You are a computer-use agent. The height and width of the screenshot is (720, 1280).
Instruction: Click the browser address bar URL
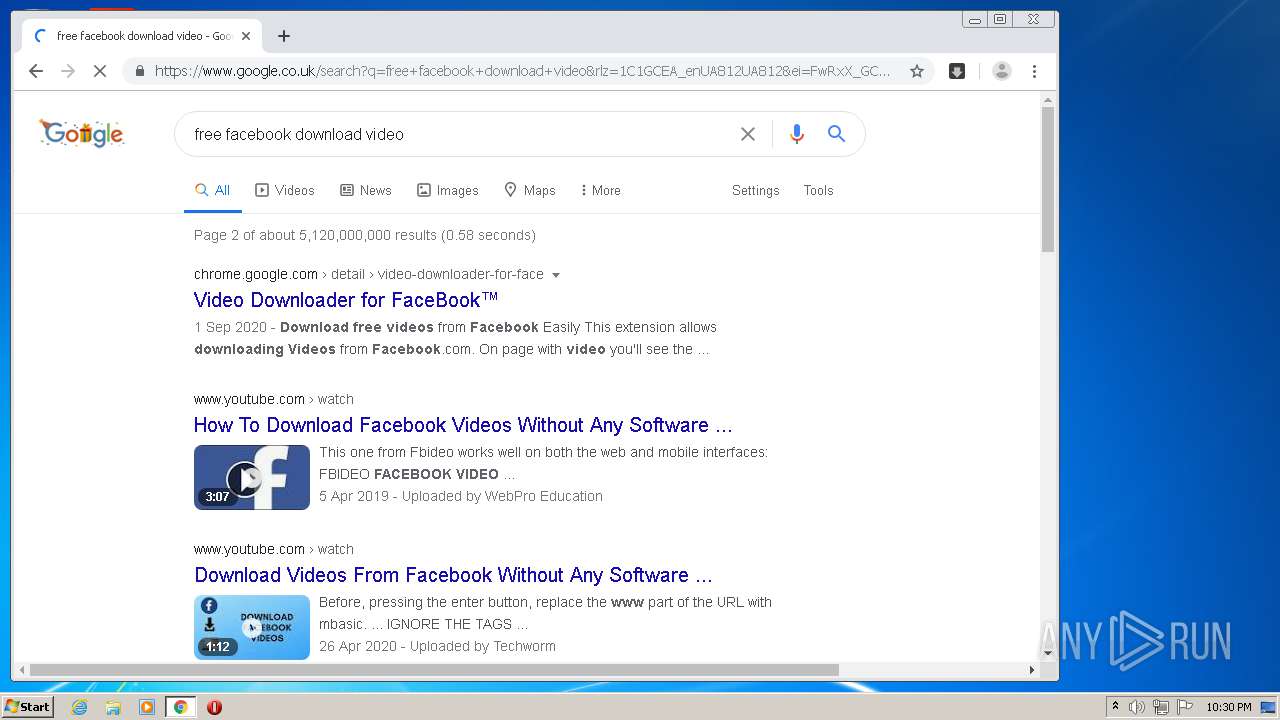tap(522, 71)
